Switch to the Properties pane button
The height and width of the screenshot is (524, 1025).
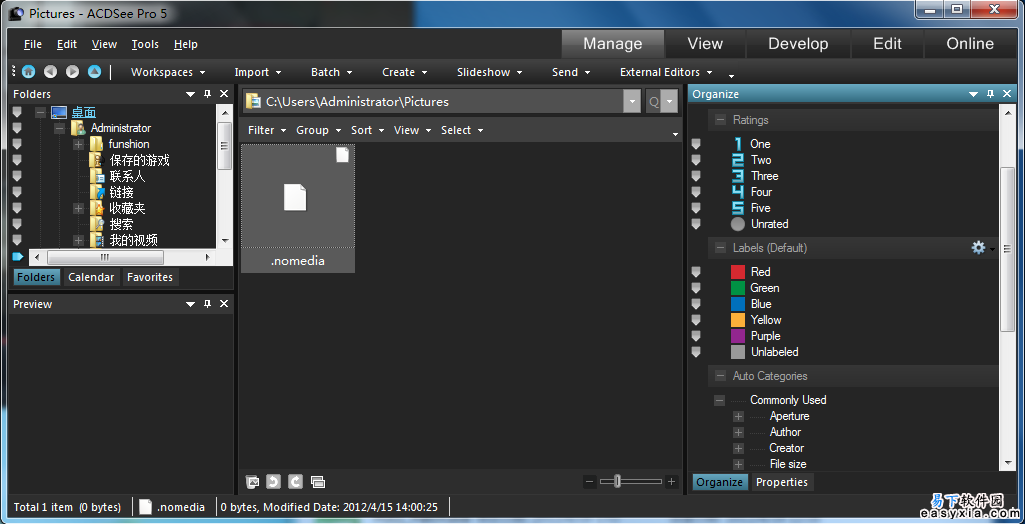click(x=781, y=482)
